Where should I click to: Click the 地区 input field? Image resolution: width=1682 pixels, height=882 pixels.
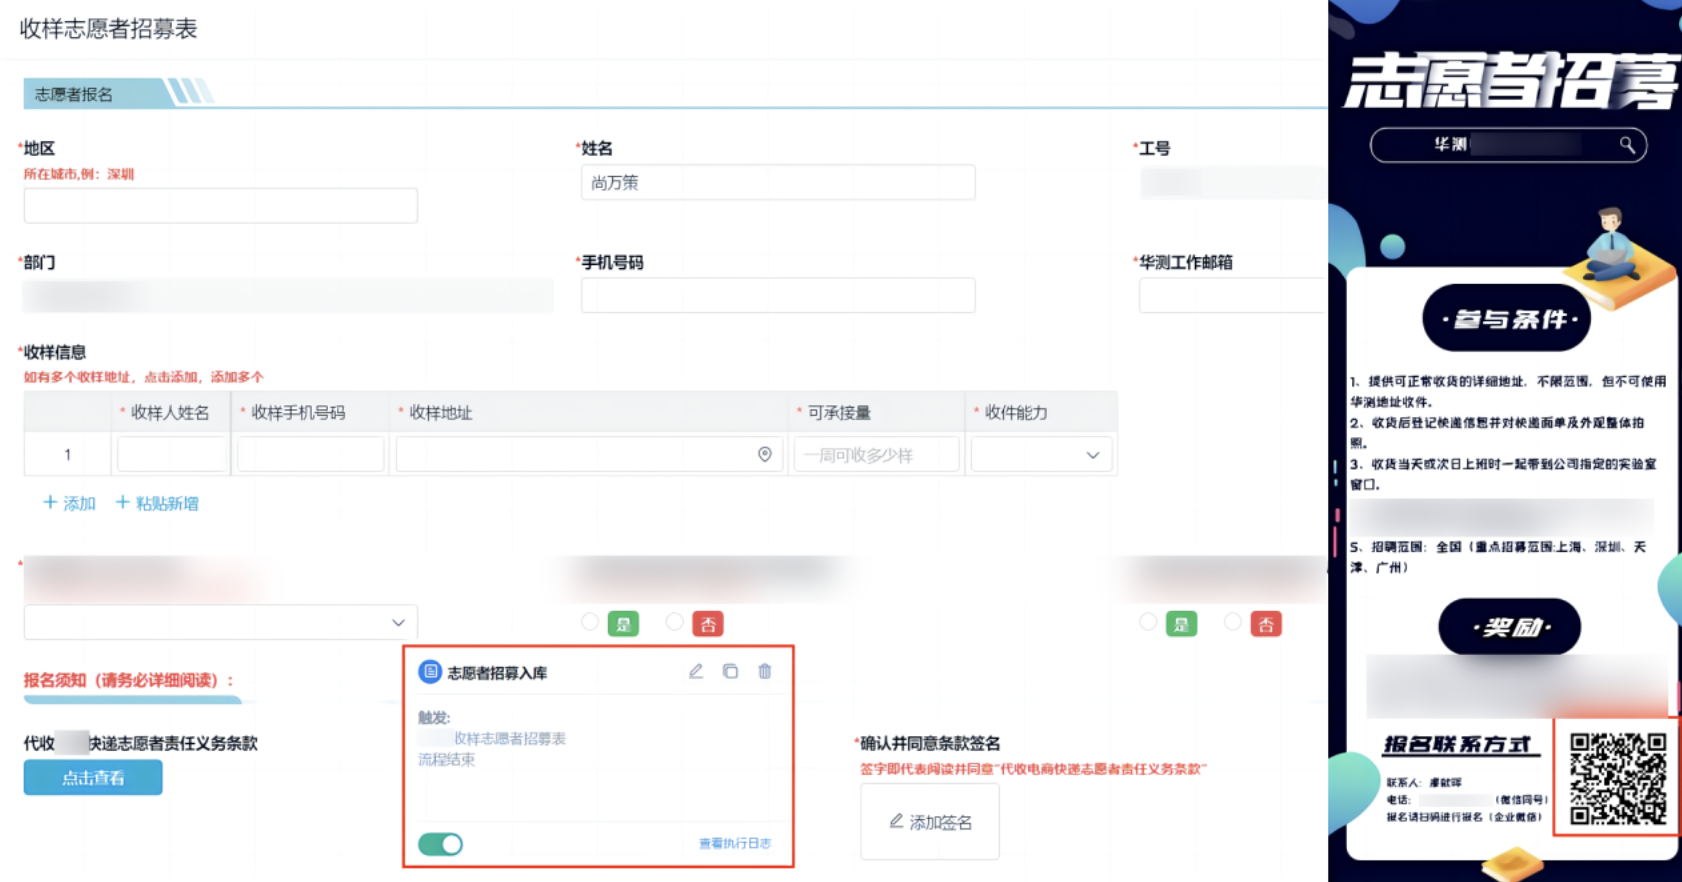coord(221,205)
